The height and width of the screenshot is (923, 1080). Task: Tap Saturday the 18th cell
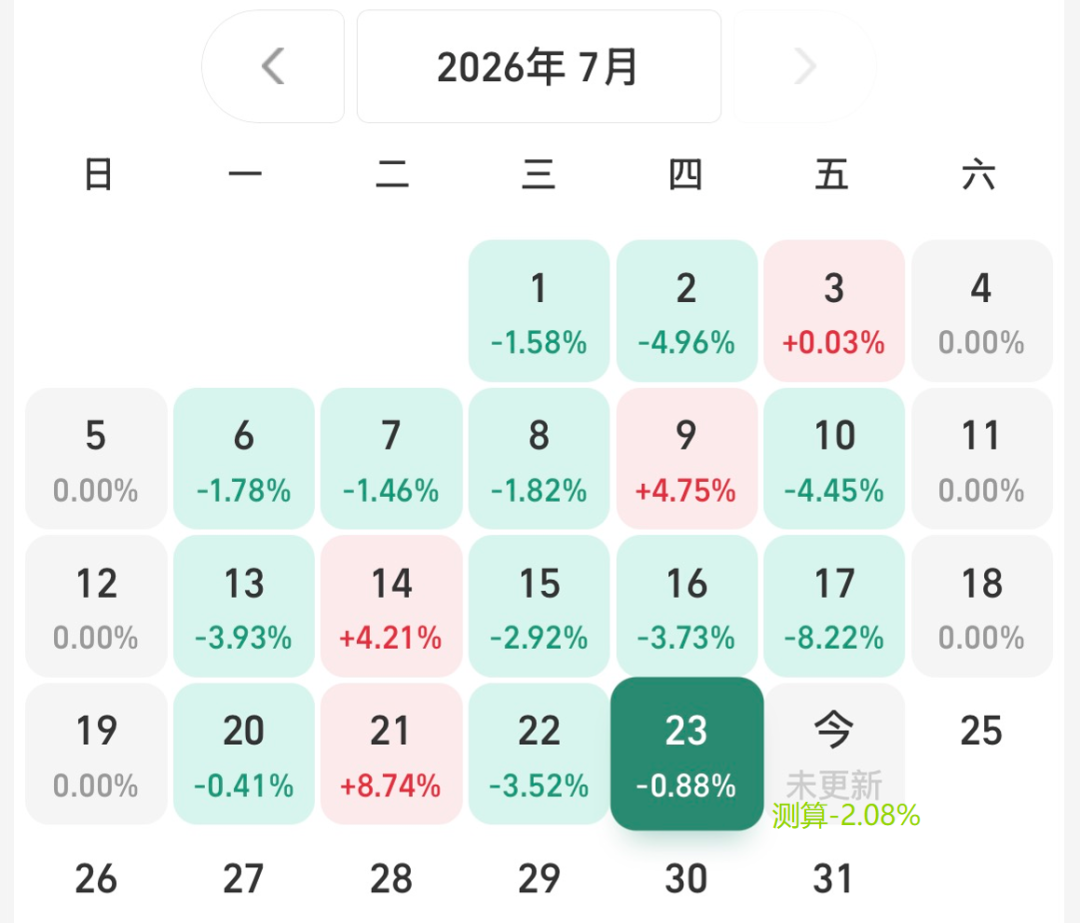click(x=982, y=606)
